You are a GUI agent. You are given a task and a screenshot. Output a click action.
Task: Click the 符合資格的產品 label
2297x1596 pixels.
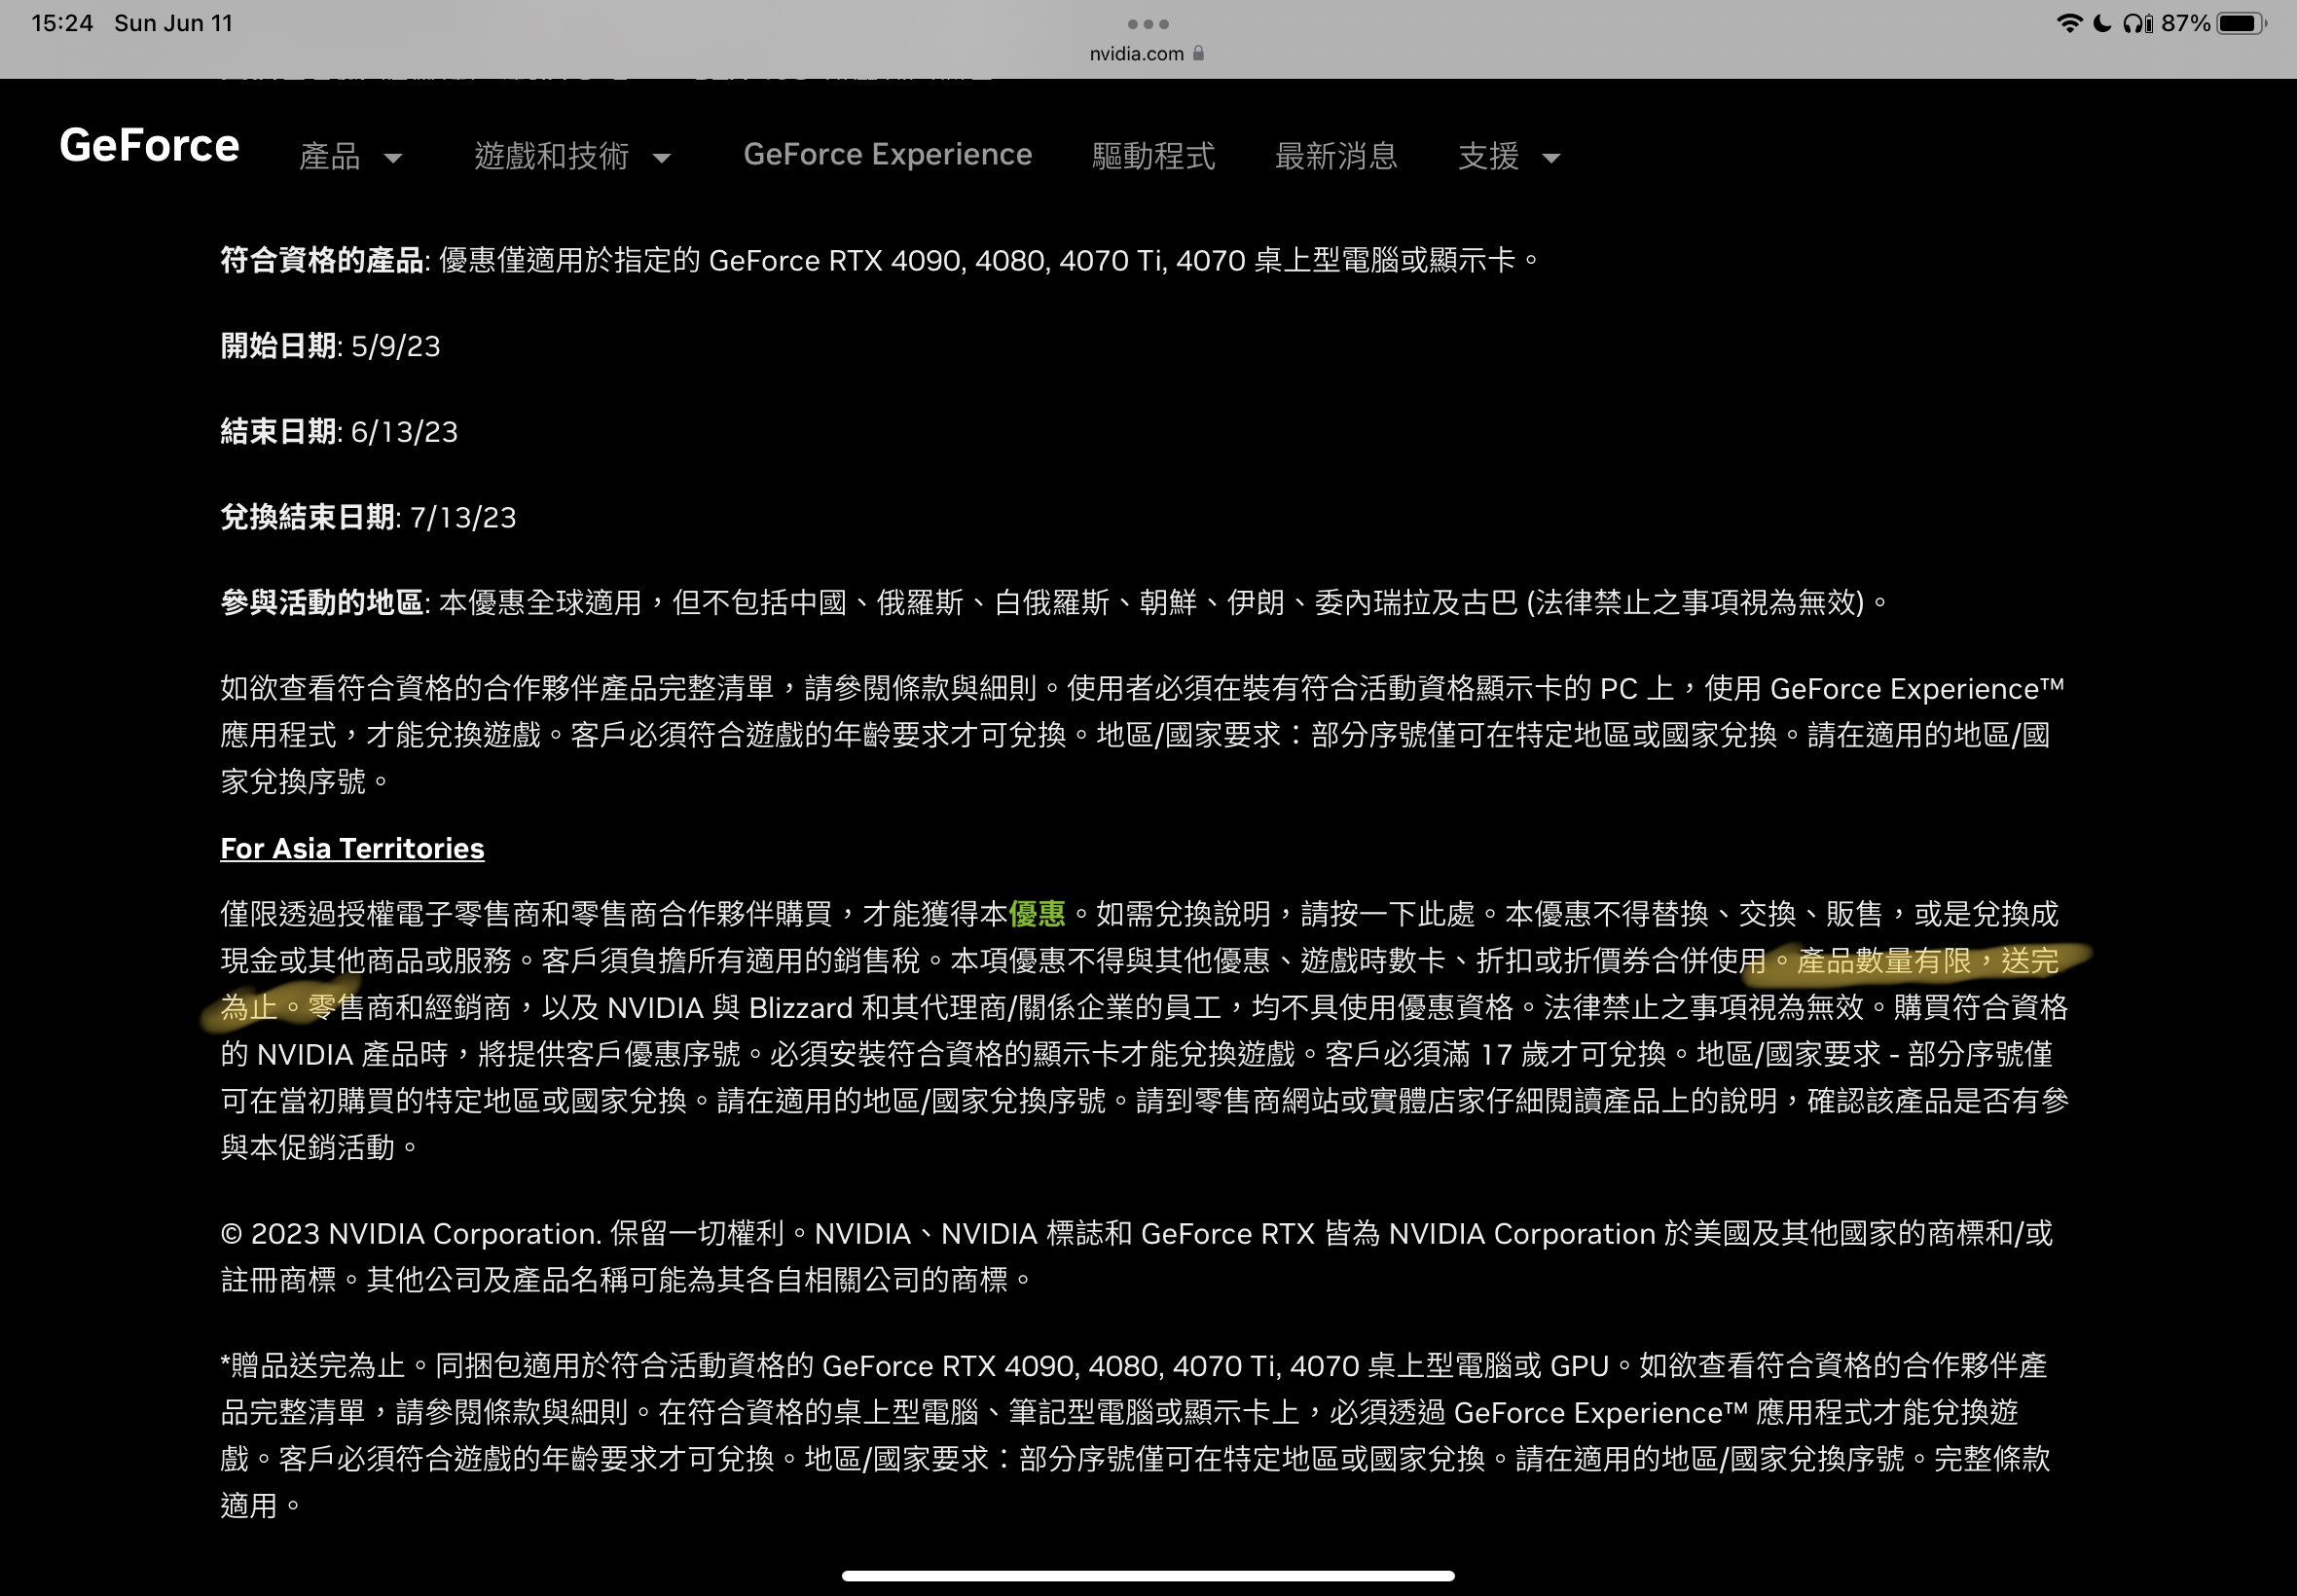tap(321, 260)
